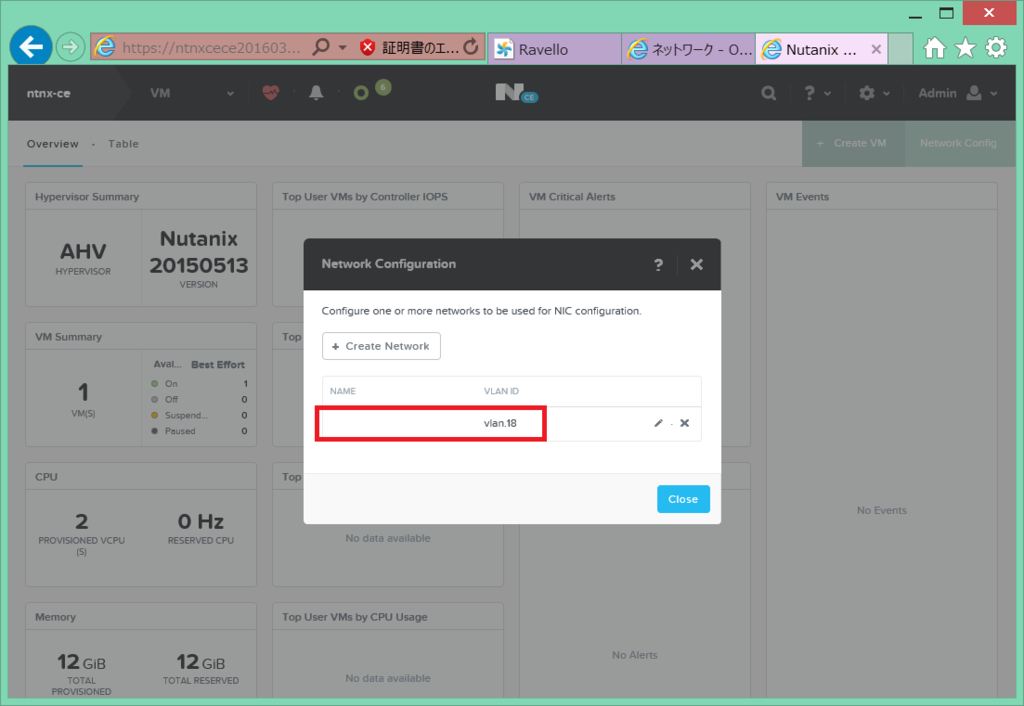
Task: Click the On status row
Action: point(199,383)
